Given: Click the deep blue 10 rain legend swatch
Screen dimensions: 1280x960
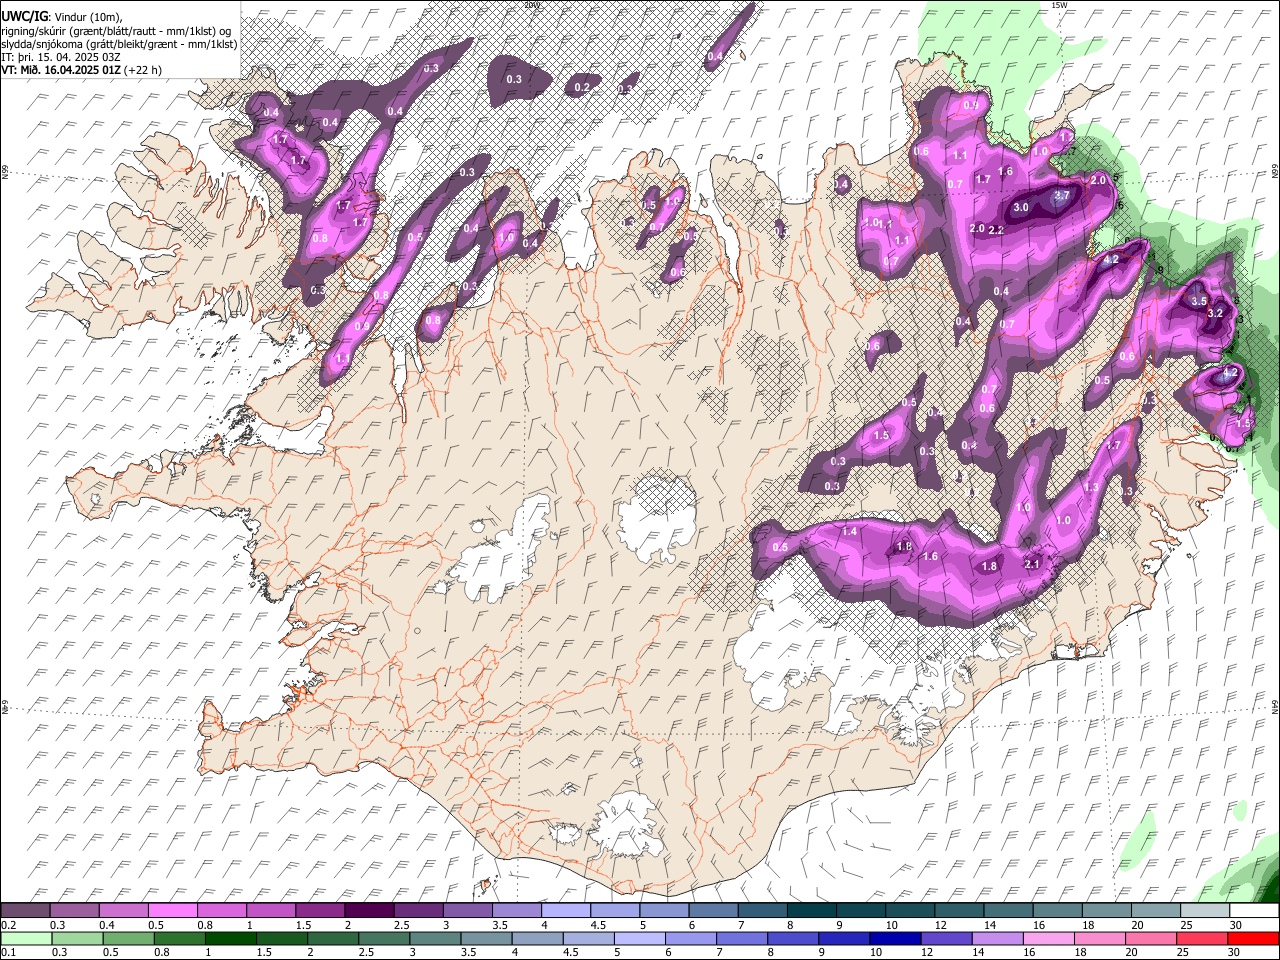Looking at the screenshot, I should 894,939.
